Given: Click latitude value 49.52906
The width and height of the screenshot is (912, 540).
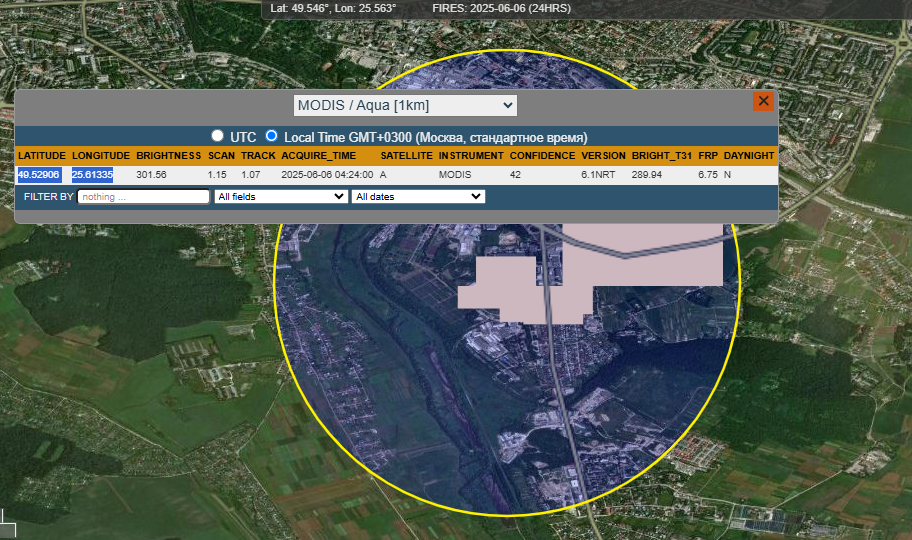Looking at the screenshot, I should click(x=39, y=175).
